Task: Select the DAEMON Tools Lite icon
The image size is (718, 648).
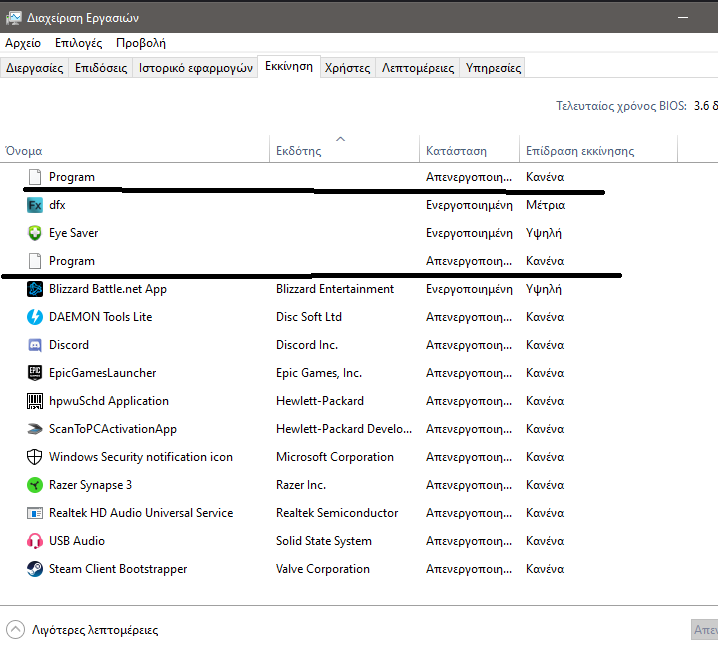Action: click(35, 317)
